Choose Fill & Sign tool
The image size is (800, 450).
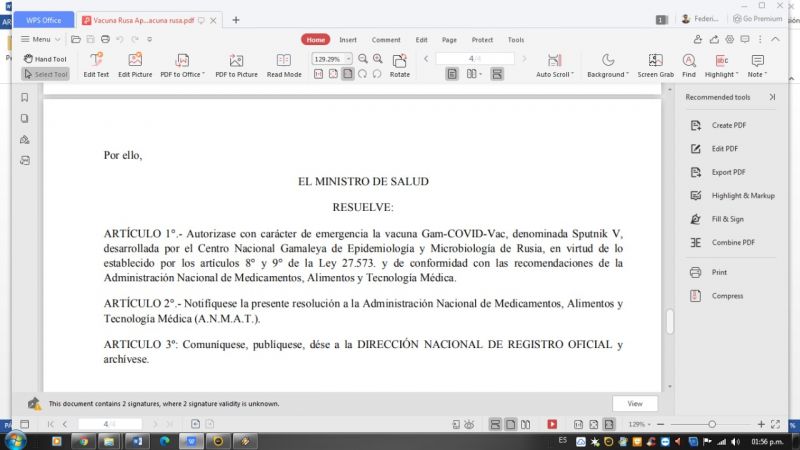pos(717,219)
